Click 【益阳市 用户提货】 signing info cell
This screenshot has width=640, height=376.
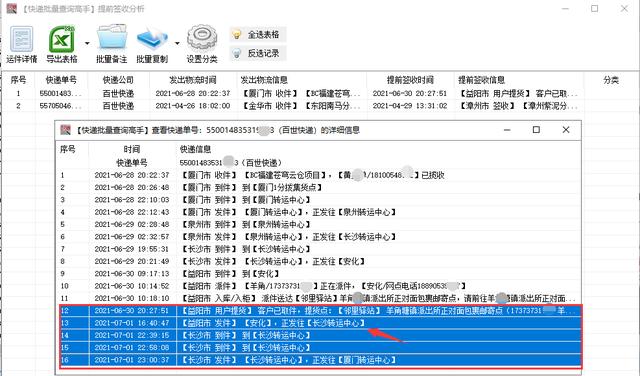click(518, 93)
